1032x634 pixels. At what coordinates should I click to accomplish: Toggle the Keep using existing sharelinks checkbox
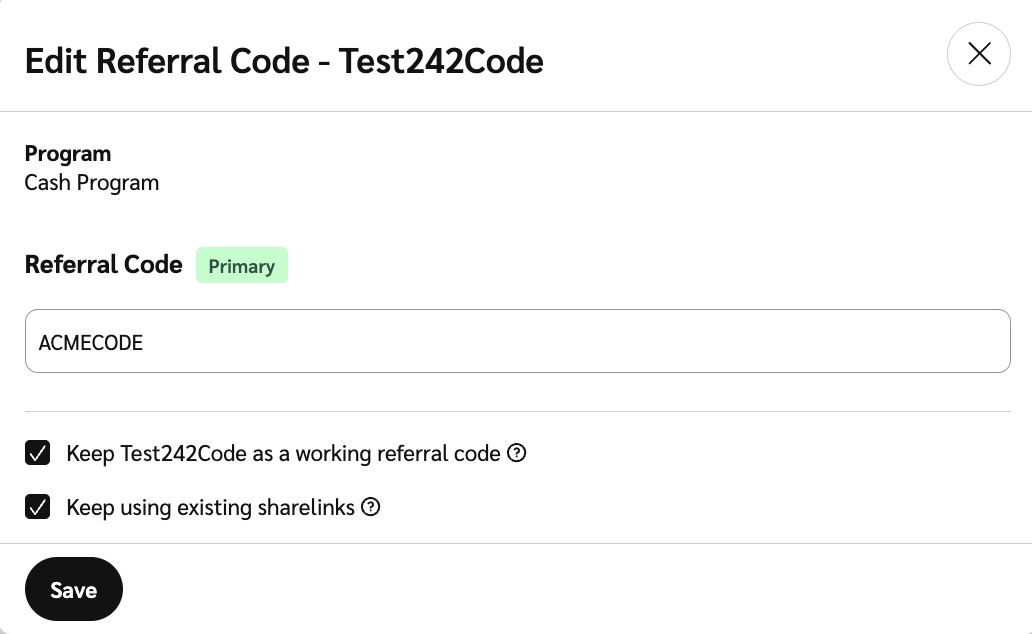pyautogui.click(x=38, y=507)
